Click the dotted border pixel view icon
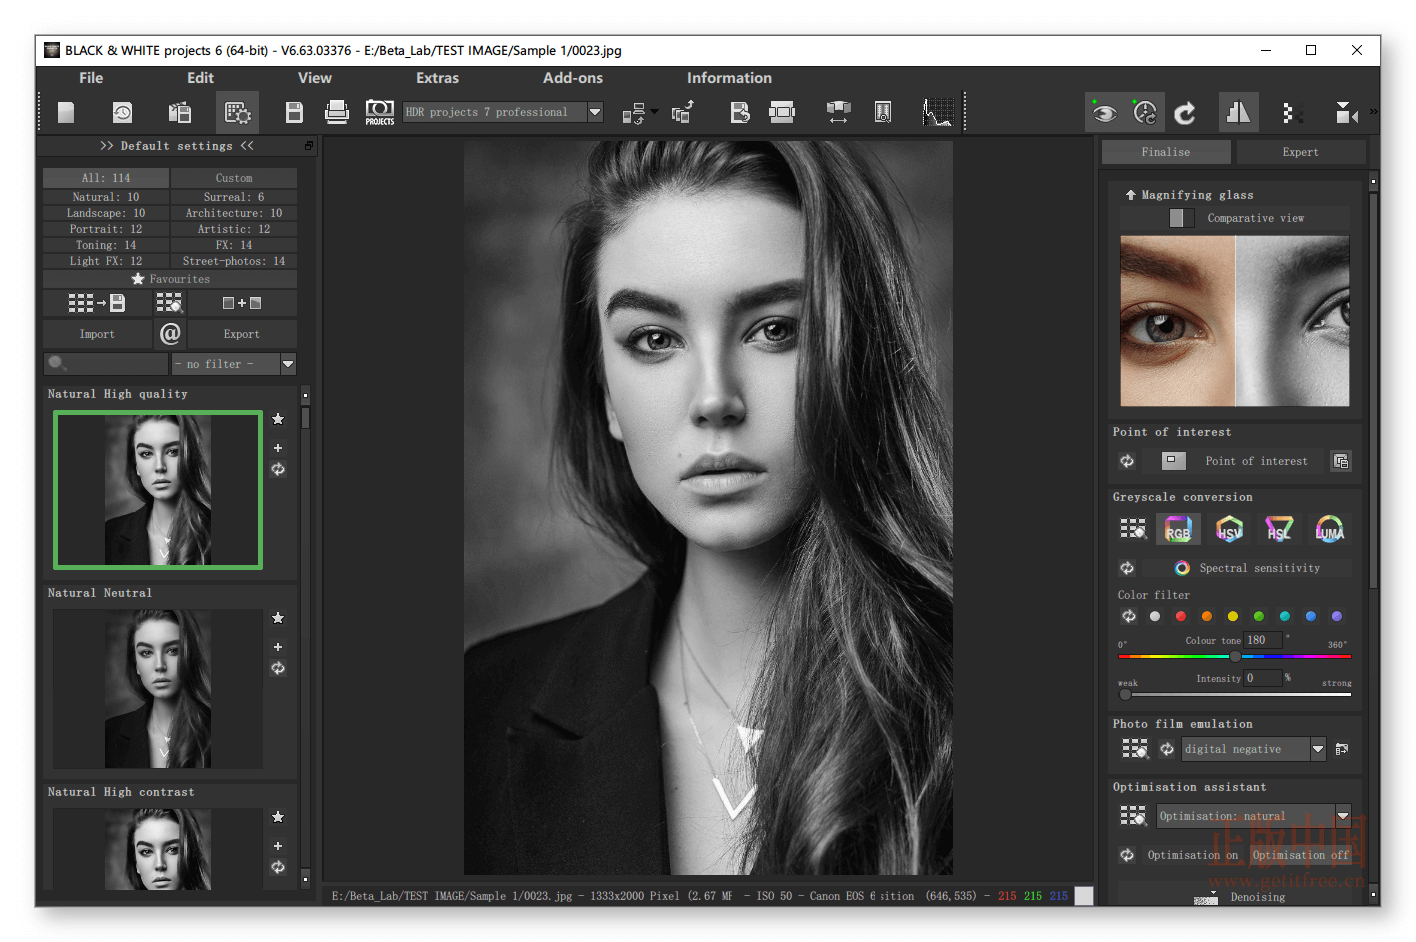The height and width of the screenshot is (942, 1416). point(1291,113)
